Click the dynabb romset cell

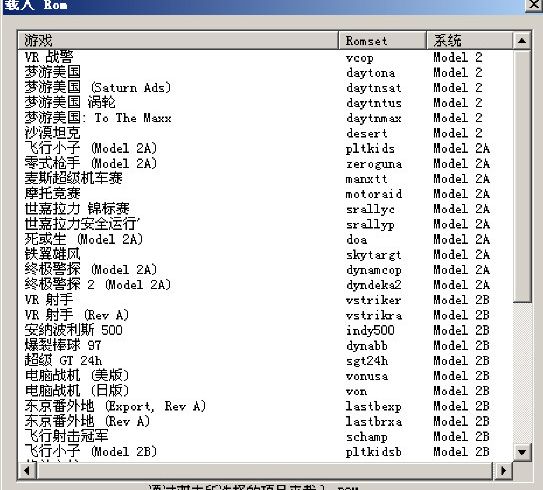[367, 346]
